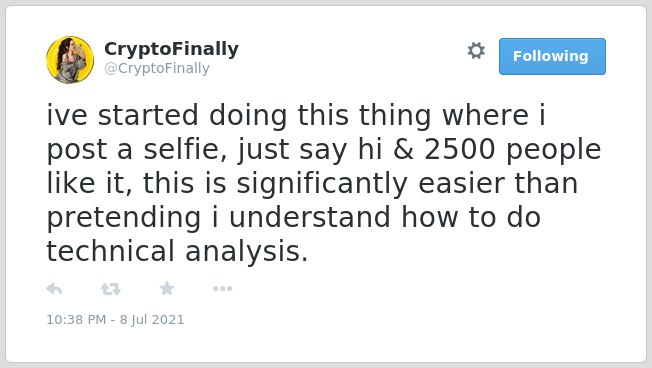Click the Following button to unfollow

click(552, 57)
